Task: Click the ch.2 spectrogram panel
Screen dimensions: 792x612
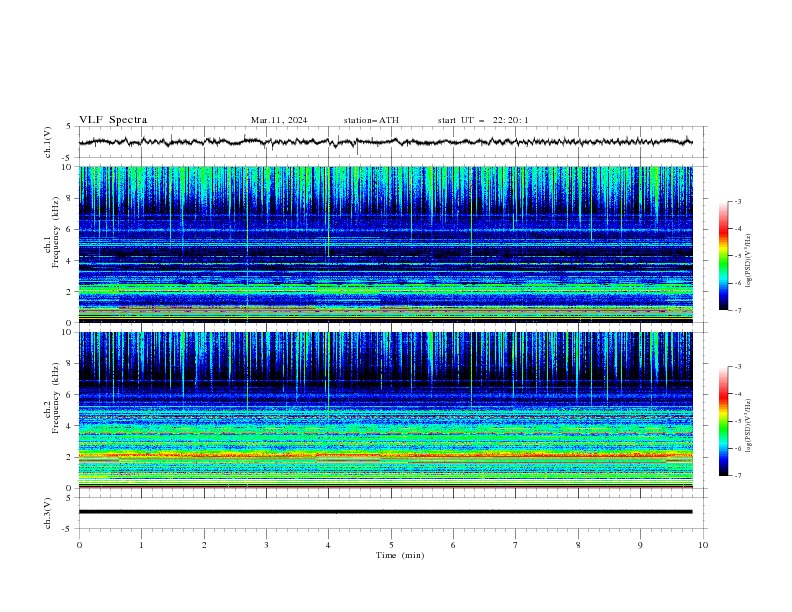Action: (x=385, y=410)
